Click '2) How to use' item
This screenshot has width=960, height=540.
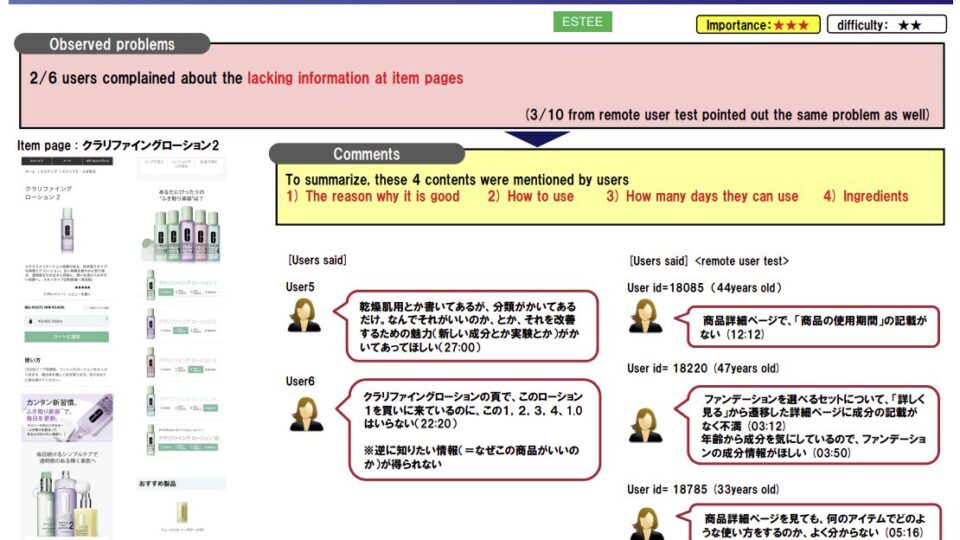[x=531, y=197]
